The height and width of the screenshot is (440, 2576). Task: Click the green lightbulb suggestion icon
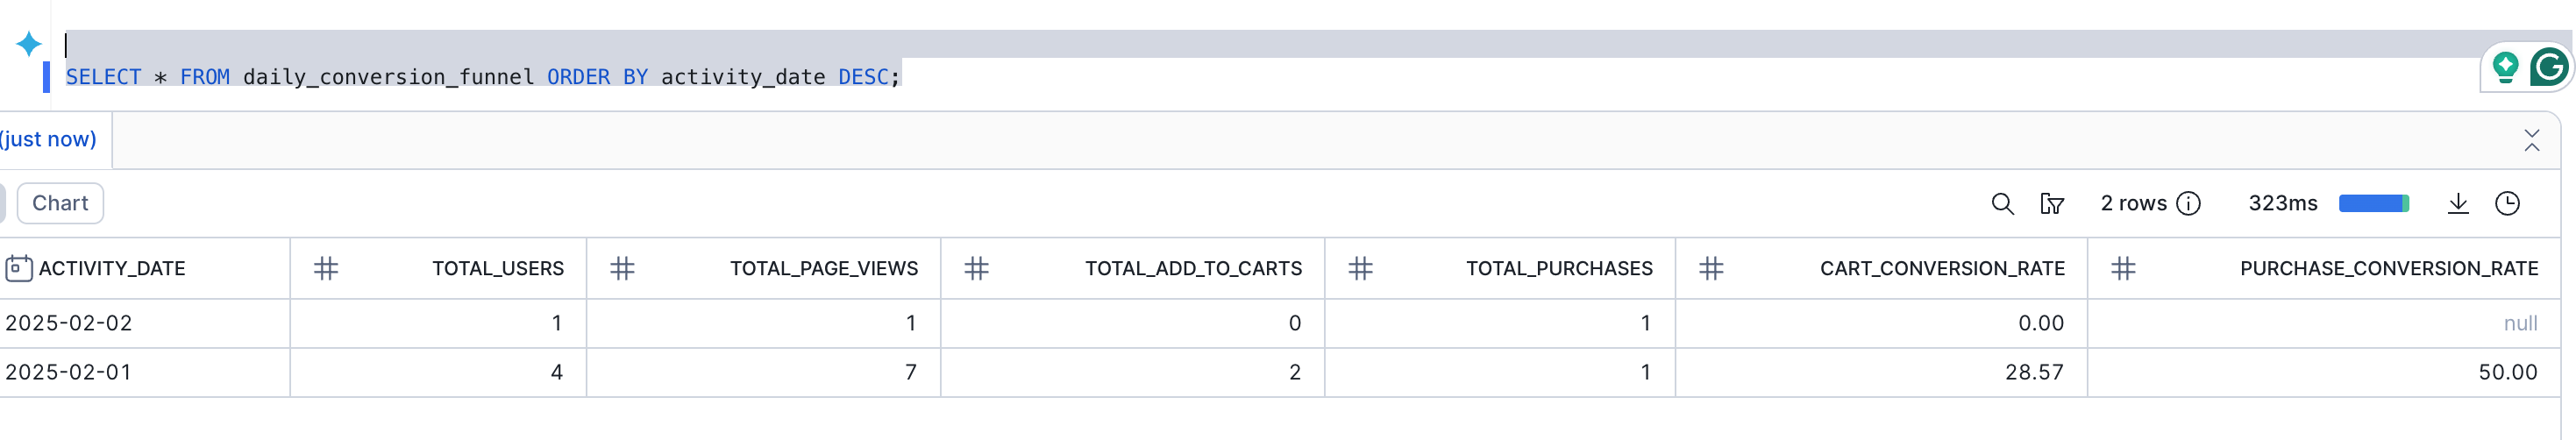2505,67
